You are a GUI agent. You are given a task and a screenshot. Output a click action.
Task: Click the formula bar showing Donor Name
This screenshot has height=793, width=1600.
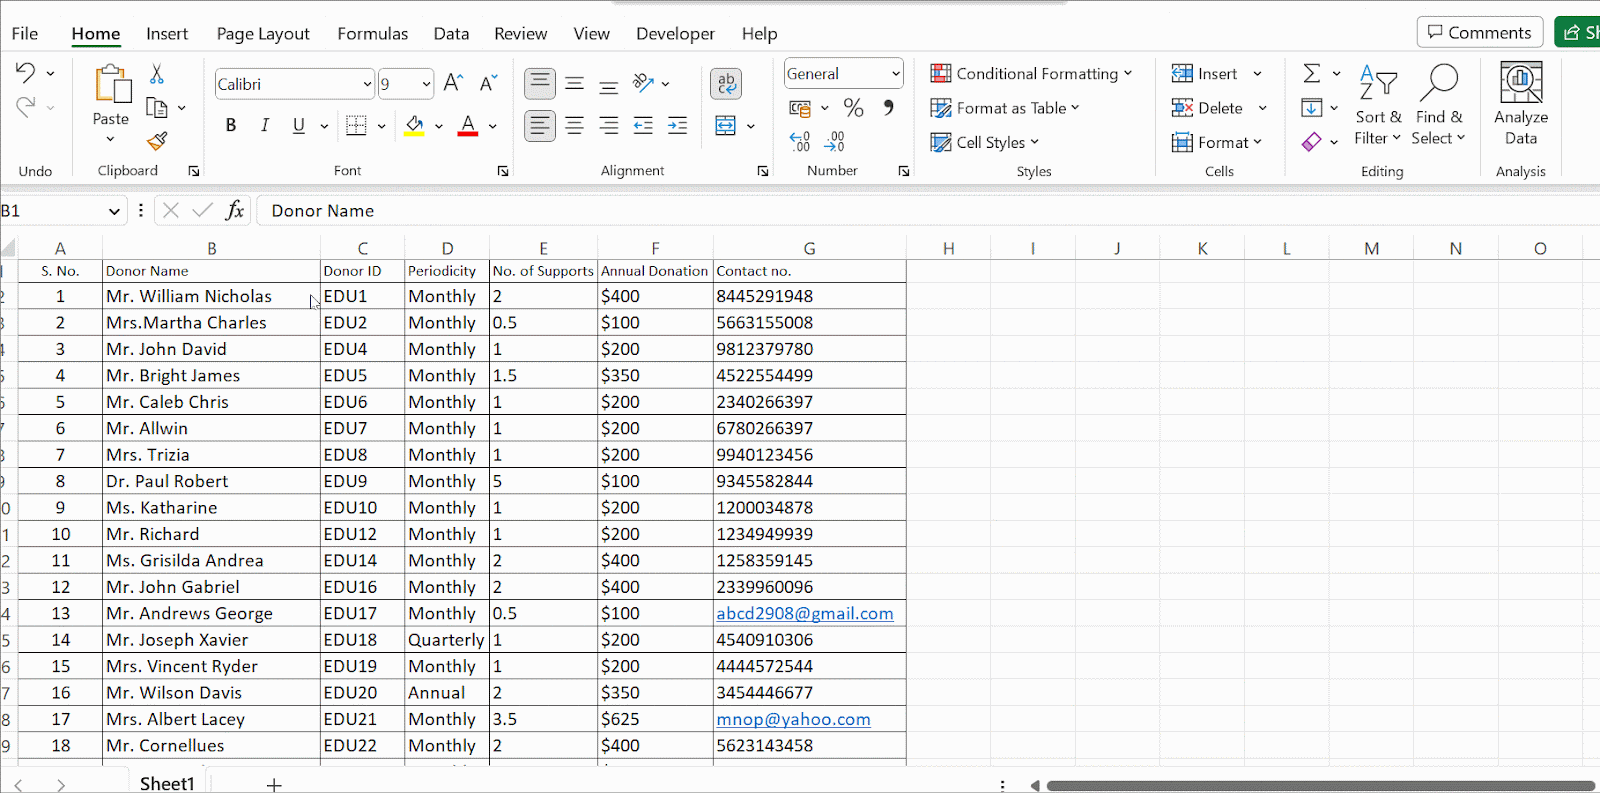point(930,210)
